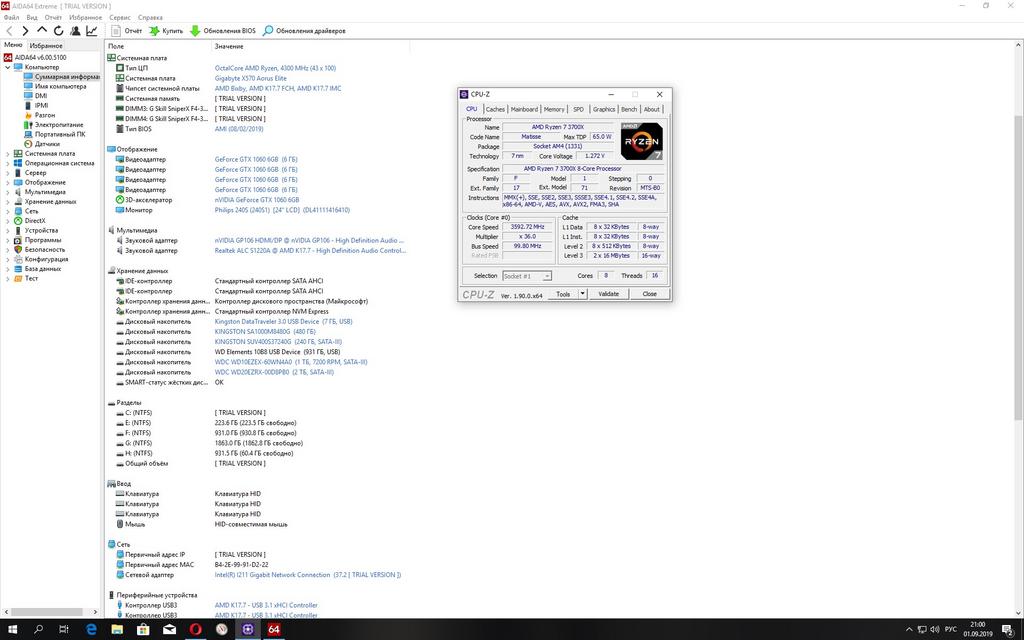Switch to the Bench tab in CPU-Z

629,109
